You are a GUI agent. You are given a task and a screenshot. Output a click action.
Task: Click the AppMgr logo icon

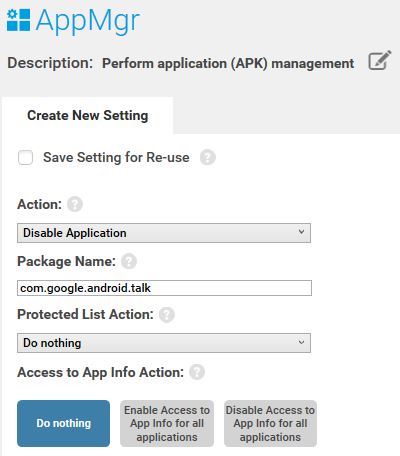point(18,20)
